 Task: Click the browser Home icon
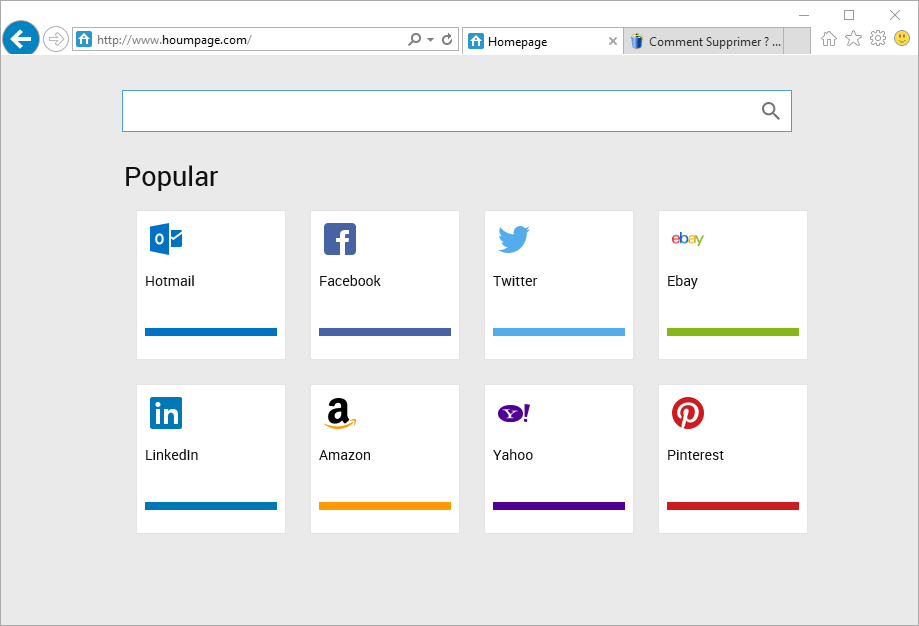click(829, 39)
